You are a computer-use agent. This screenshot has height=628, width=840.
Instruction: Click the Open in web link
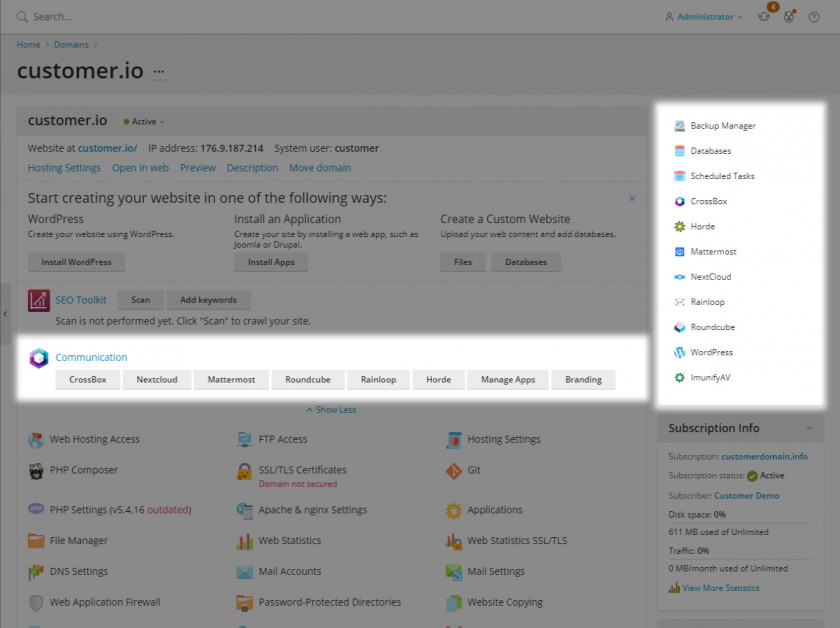(x=140, y=168)
